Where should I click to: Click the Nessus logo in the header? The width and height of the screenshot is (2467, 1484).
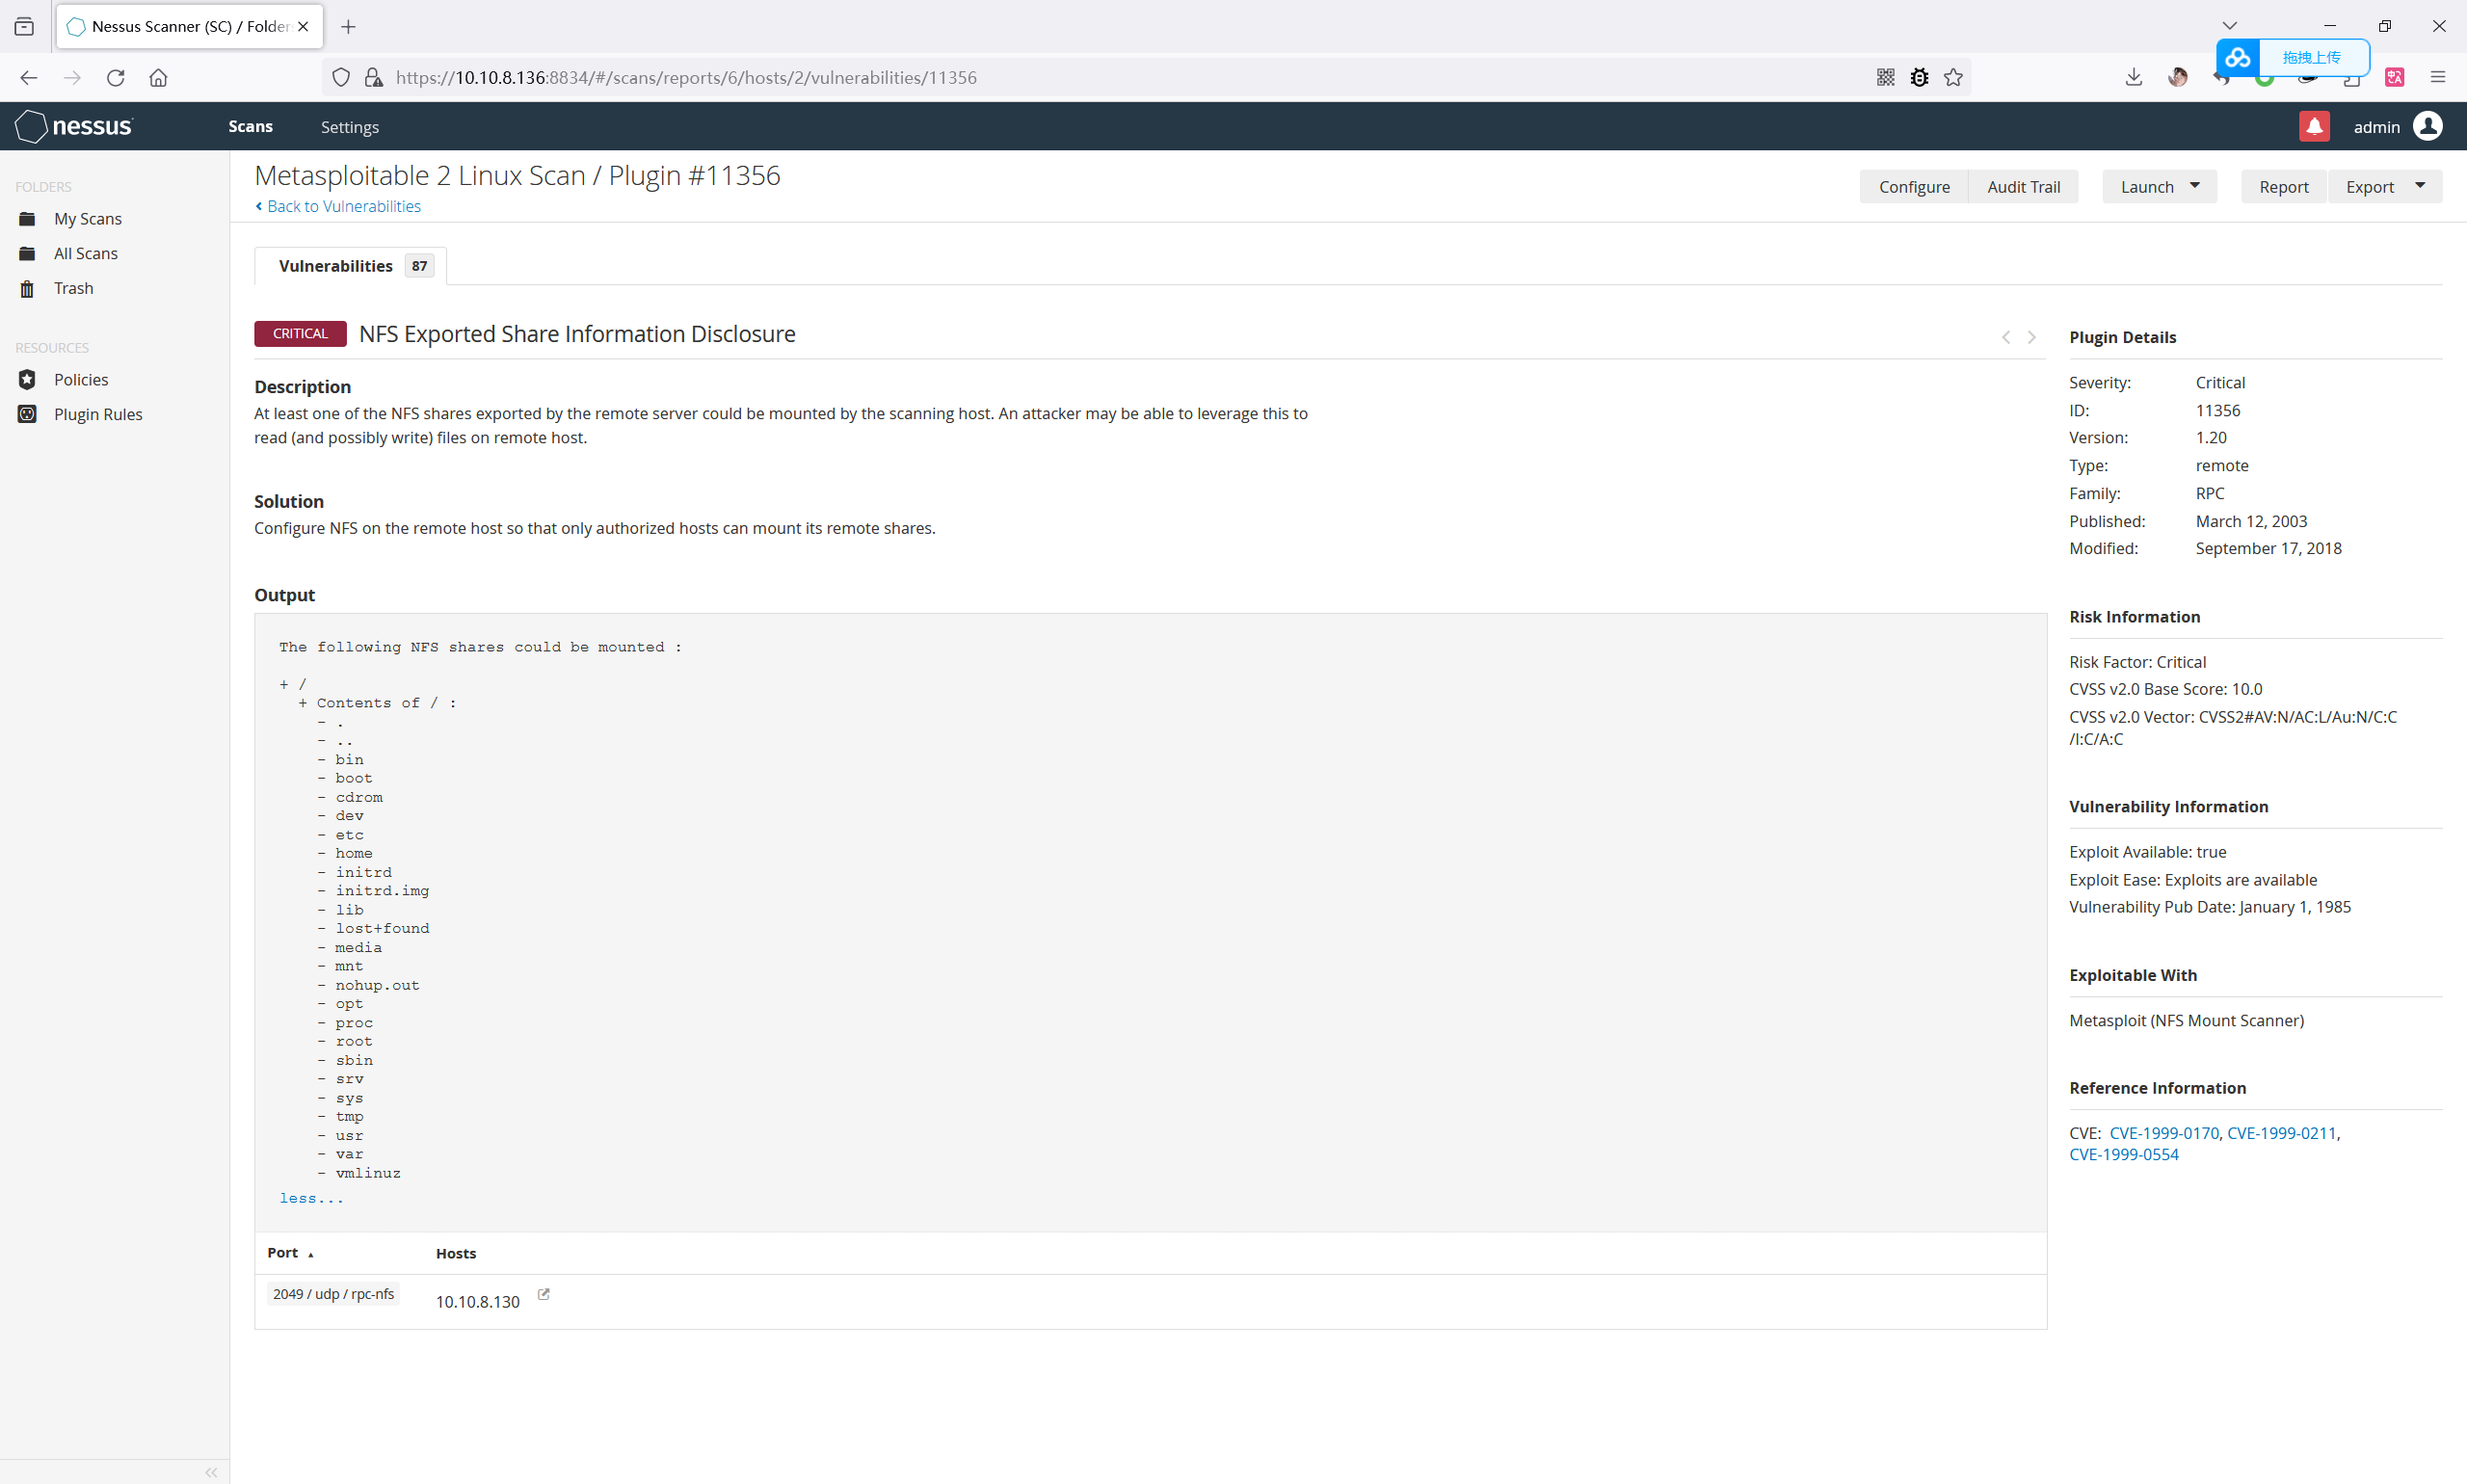74,126
